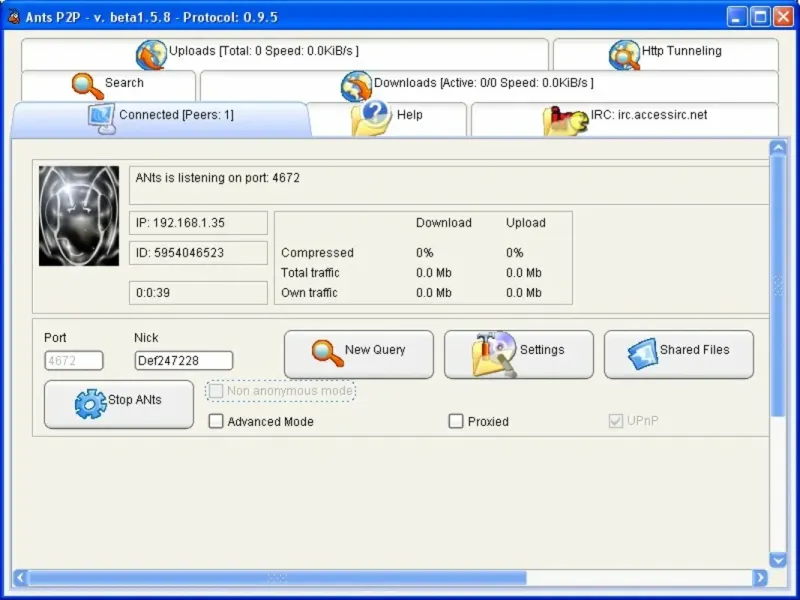Click the horizontal scrollbar thumb
This screenshot has height=600, width=800.
point(277,578)
